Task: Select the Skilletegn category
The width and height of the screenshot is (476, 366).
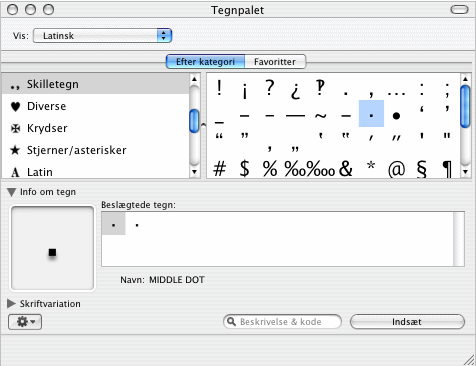Action: coord(96,84)
